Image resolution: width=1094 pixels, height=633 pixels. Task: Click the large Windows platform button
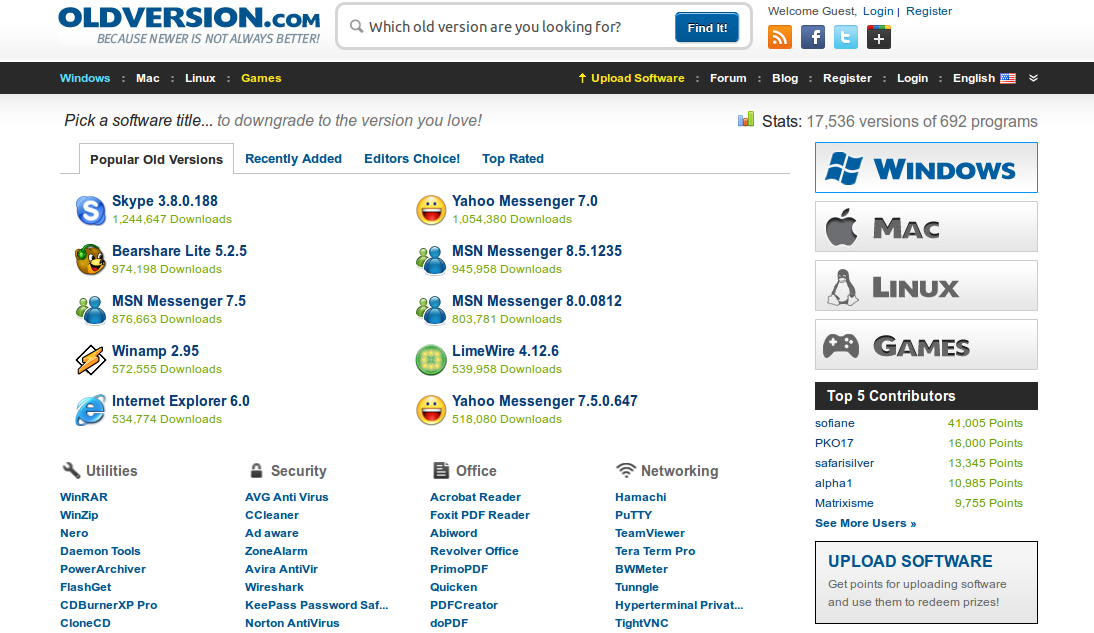(926, 167)
